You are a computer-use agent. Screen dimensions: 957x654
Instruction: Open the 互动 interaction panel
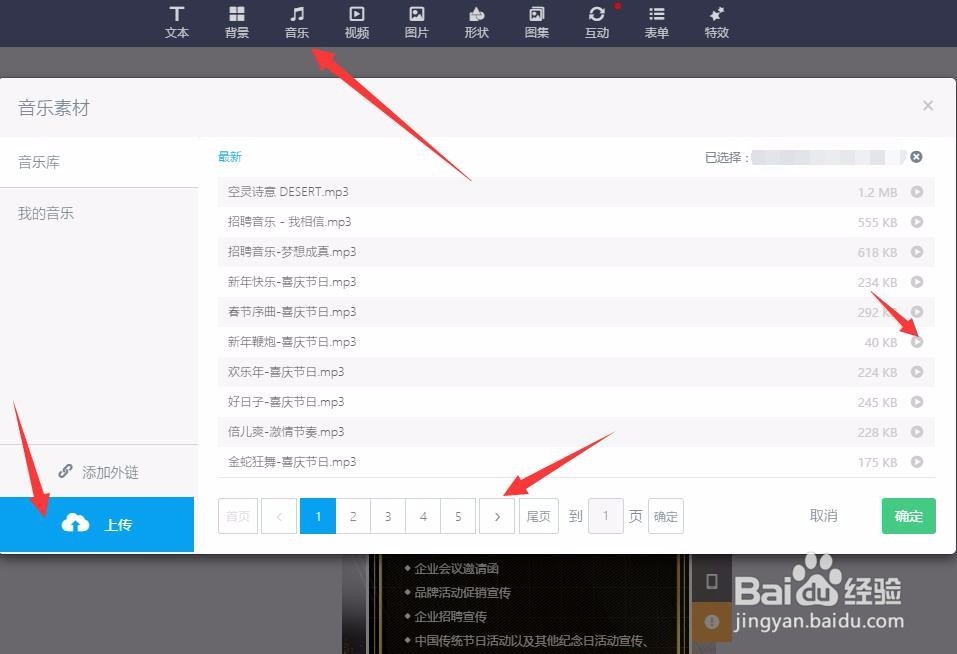click(x=596, y=22)
